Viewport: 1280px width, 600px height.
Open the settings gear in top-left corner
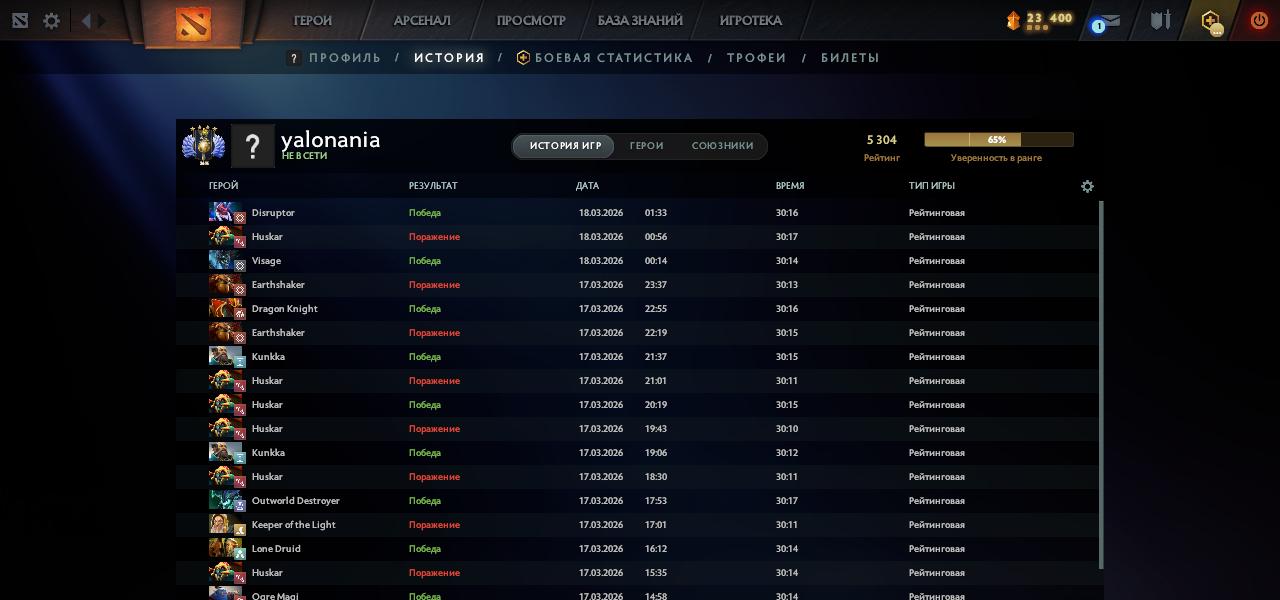(x=51, y=20)
